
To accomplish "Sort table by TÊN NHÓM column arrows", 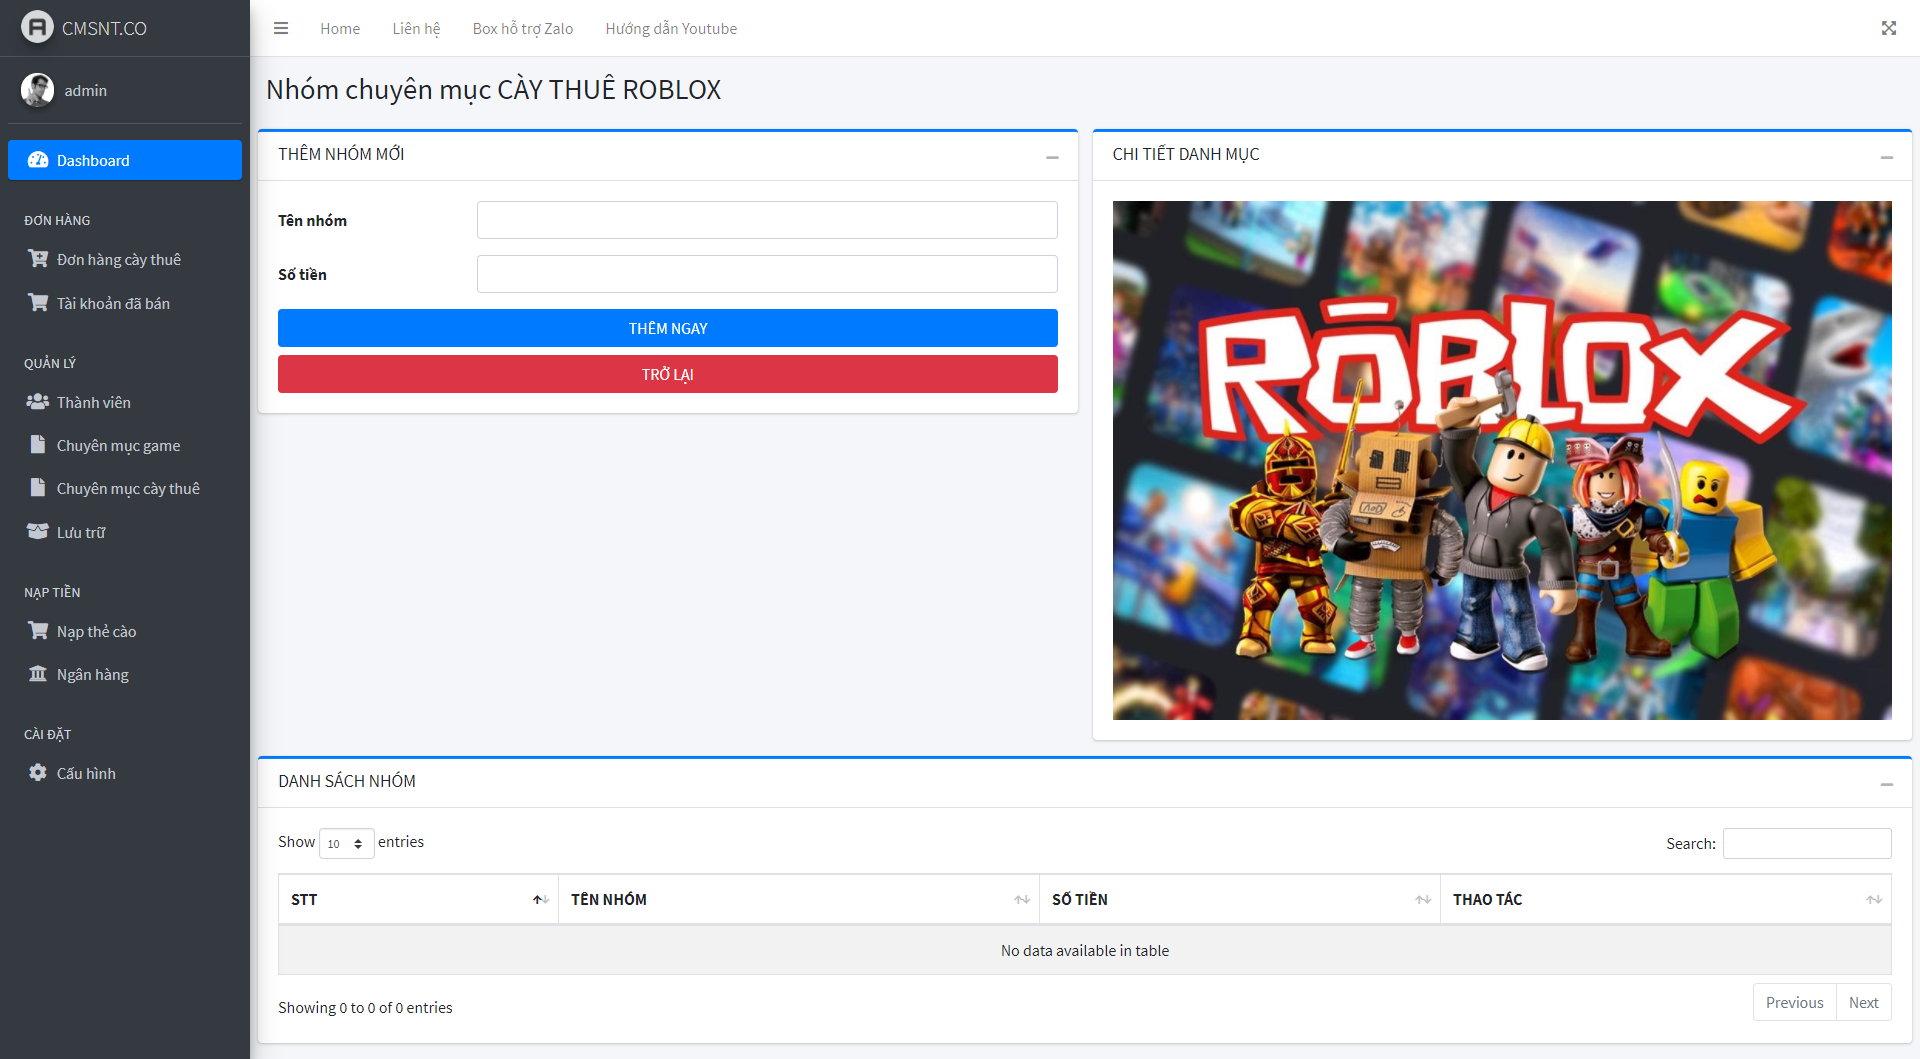I will (1022, 900).
